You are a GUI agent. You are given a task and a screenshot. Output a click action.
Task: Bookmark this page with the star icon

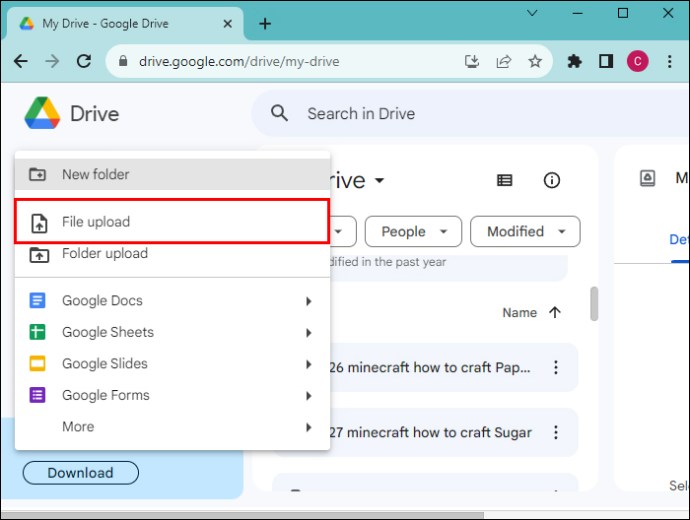[535, 61]
